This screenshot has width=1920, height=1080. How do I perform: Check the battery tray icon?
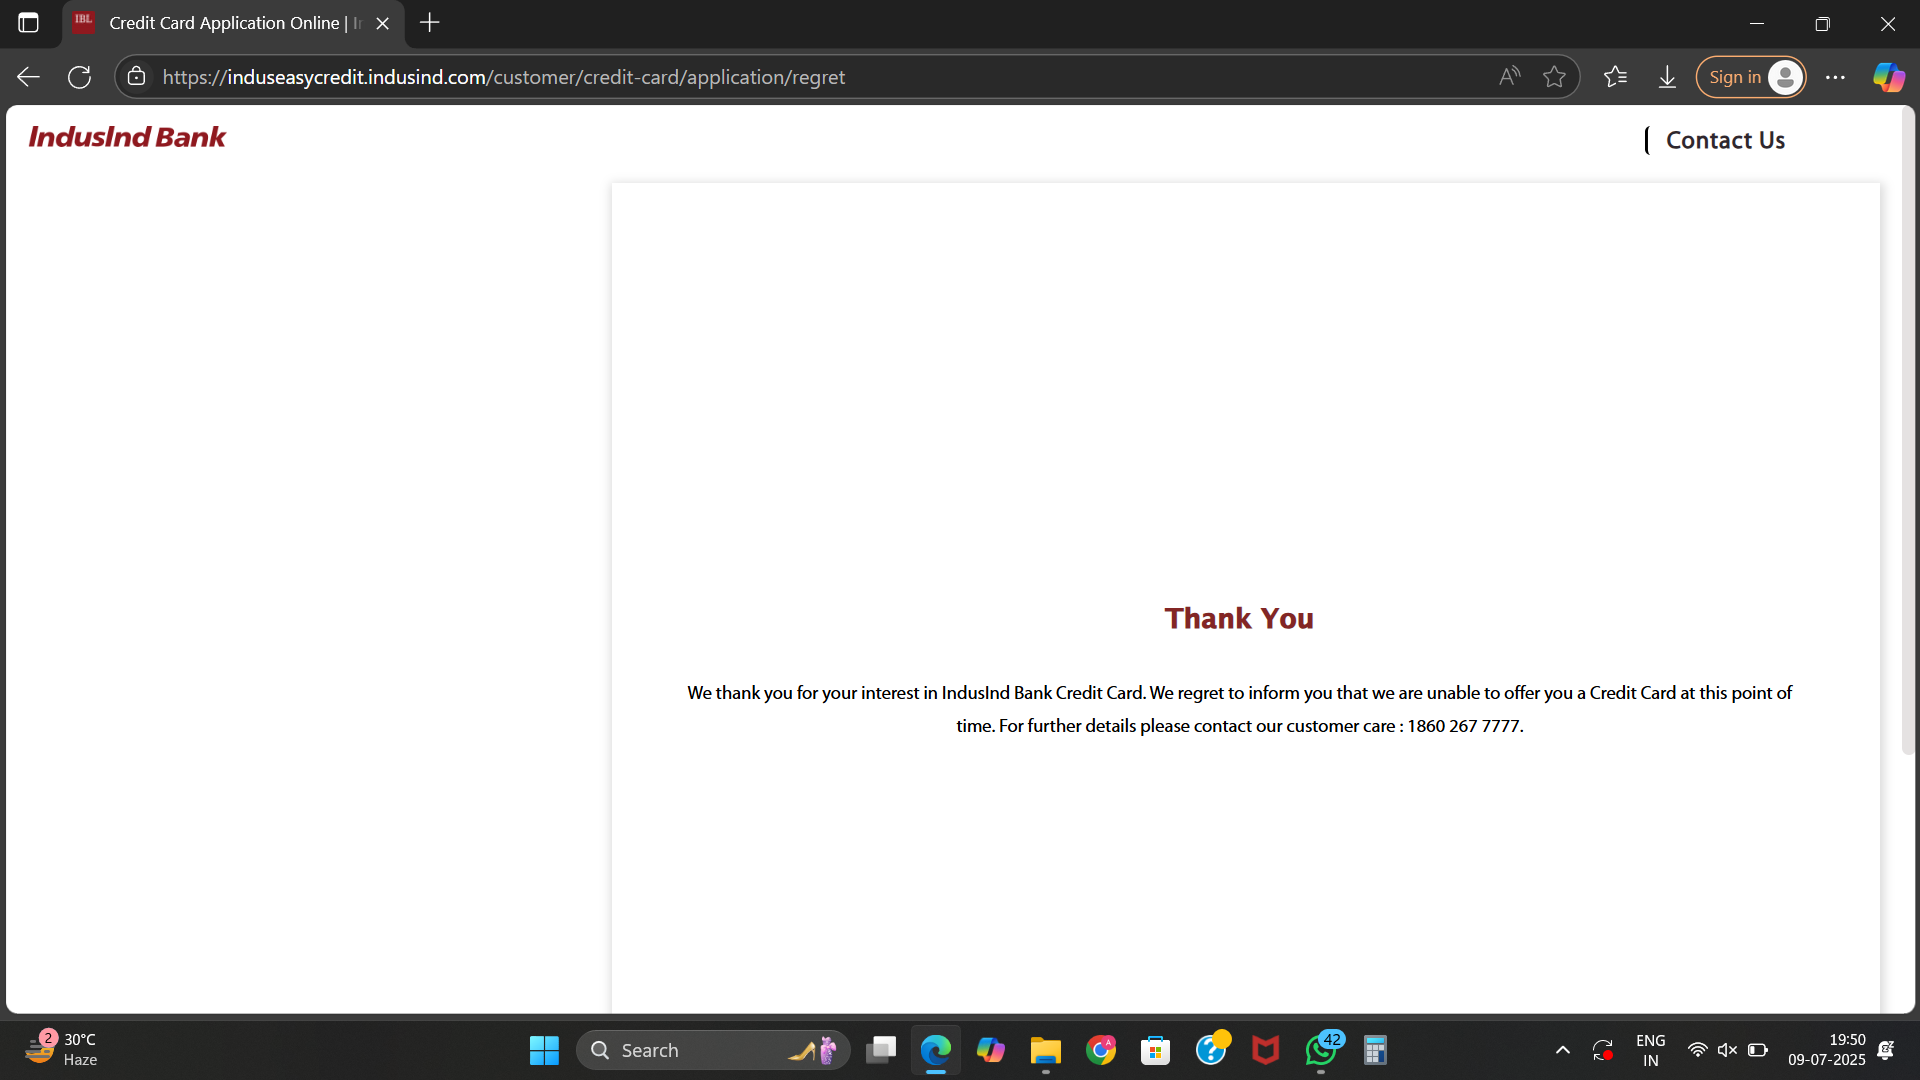point(1758,1050)
